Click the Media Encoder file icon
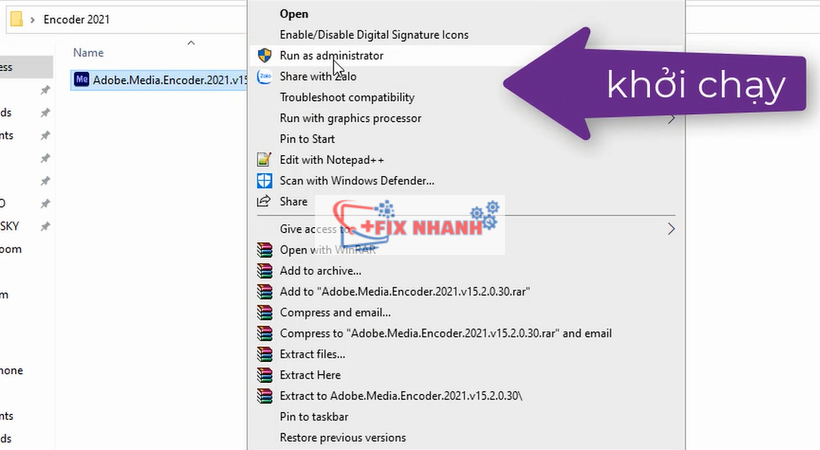820x450 pixels. click(82, 80)
